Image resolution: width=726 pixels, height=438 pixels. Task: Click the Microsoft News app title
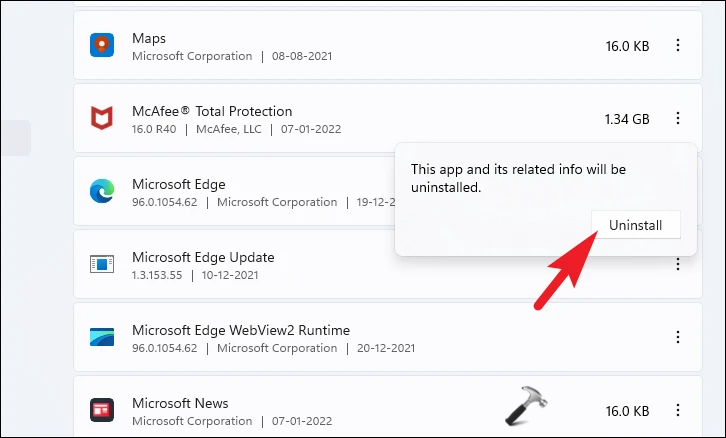(180, 403)
